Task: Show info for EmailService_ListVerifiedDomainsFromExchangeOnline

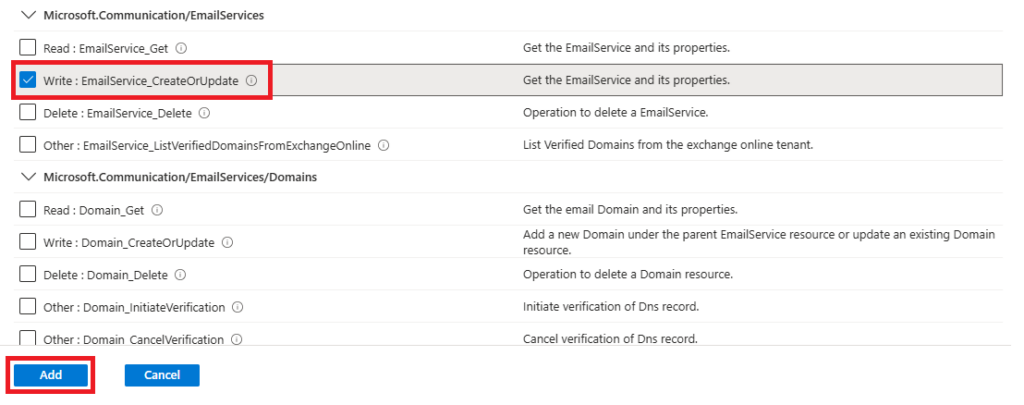Action: coord(384,146)
